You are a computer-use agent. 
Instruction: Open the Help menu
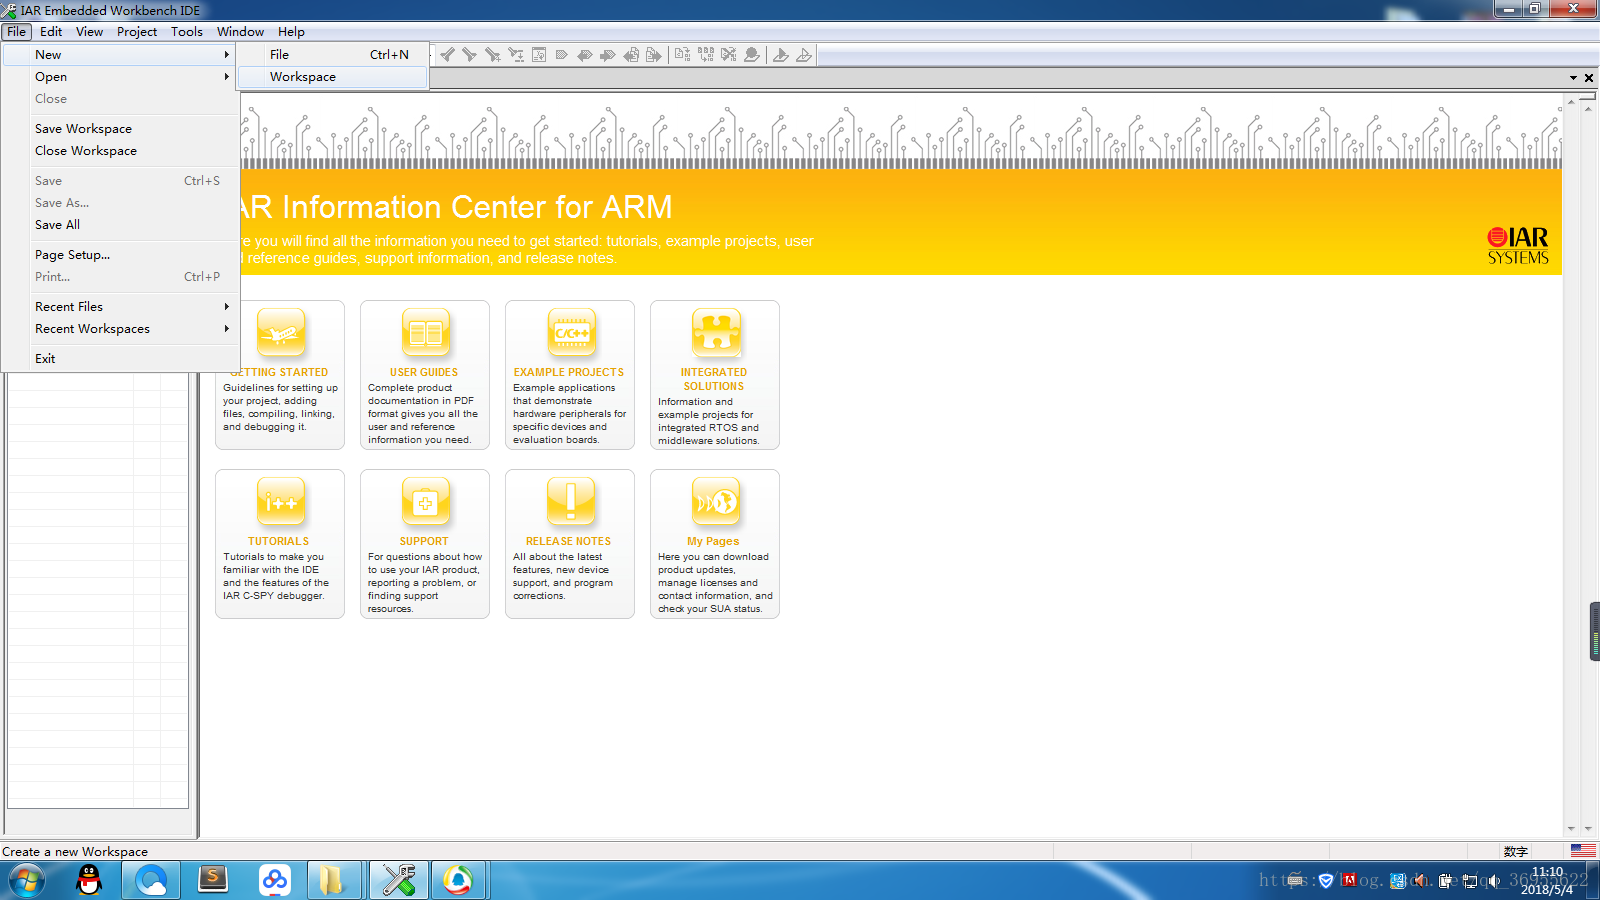click(x=291, y=32)
